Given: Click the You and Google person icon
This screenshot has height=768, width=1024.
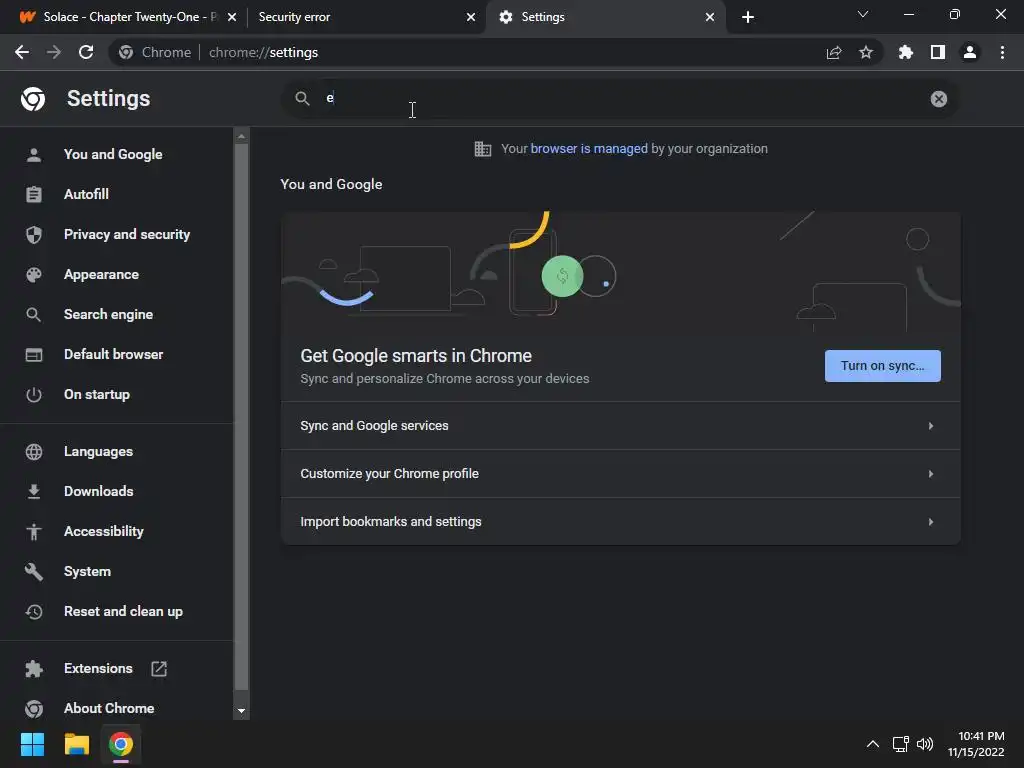Looking at the screenshot, I should (34, 155).
